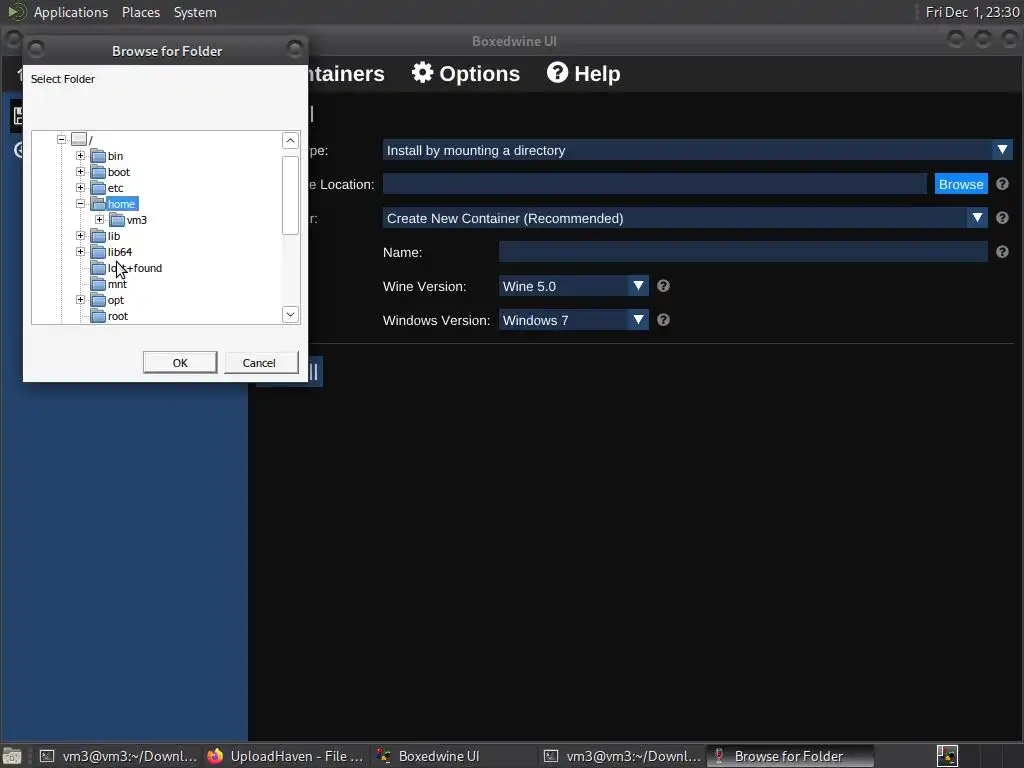Switch to Browse for Folder taskbar item
The width and height of the screenshot is (1024, 768).
click(x=790, y=756)
